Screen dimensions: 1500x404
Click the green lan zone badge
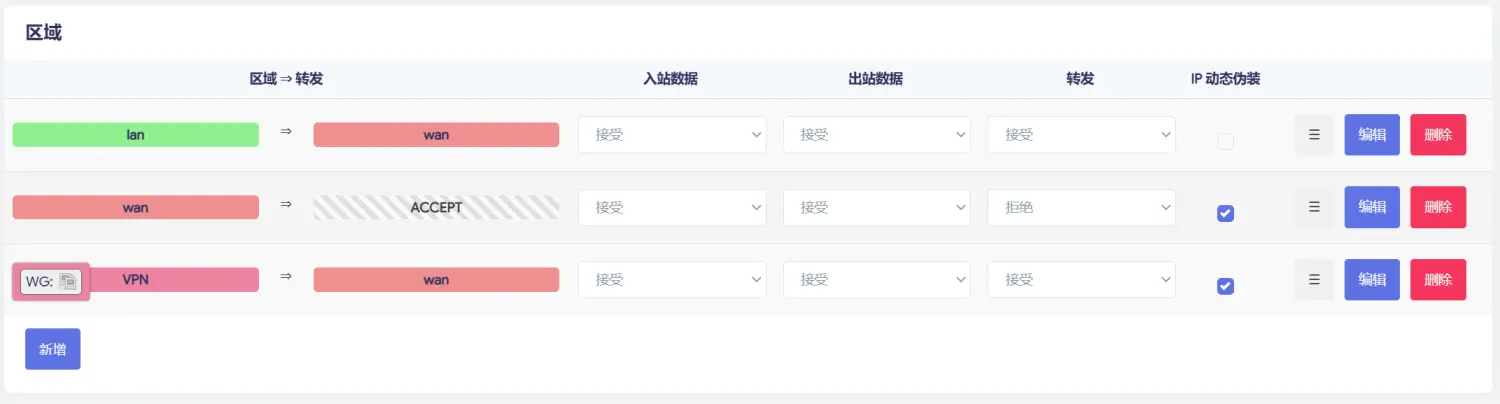tap(135, 135)
